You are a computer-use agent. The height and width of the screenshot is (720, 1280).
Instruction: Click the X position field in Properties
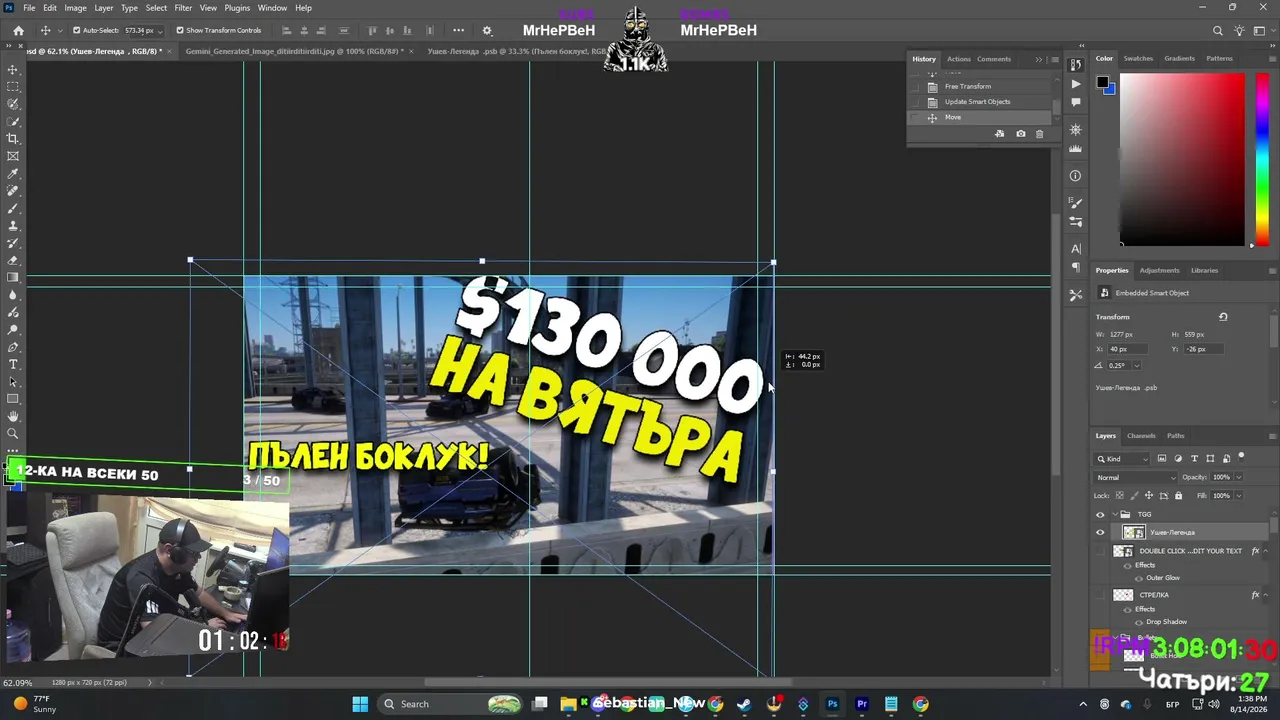[x=1130, y=349]
